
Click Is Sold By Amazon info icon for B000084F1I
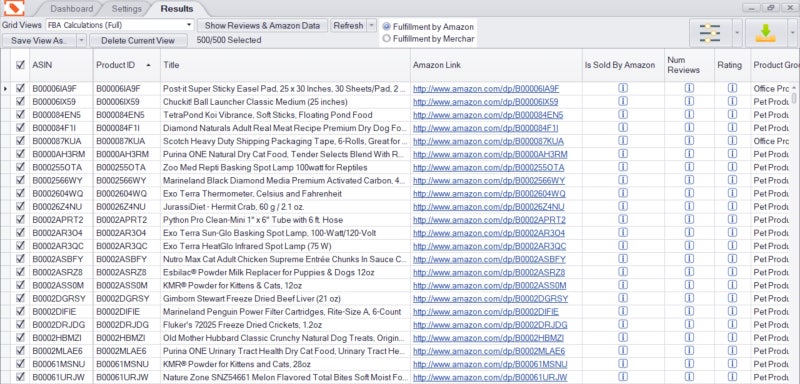tap(623, 127)
